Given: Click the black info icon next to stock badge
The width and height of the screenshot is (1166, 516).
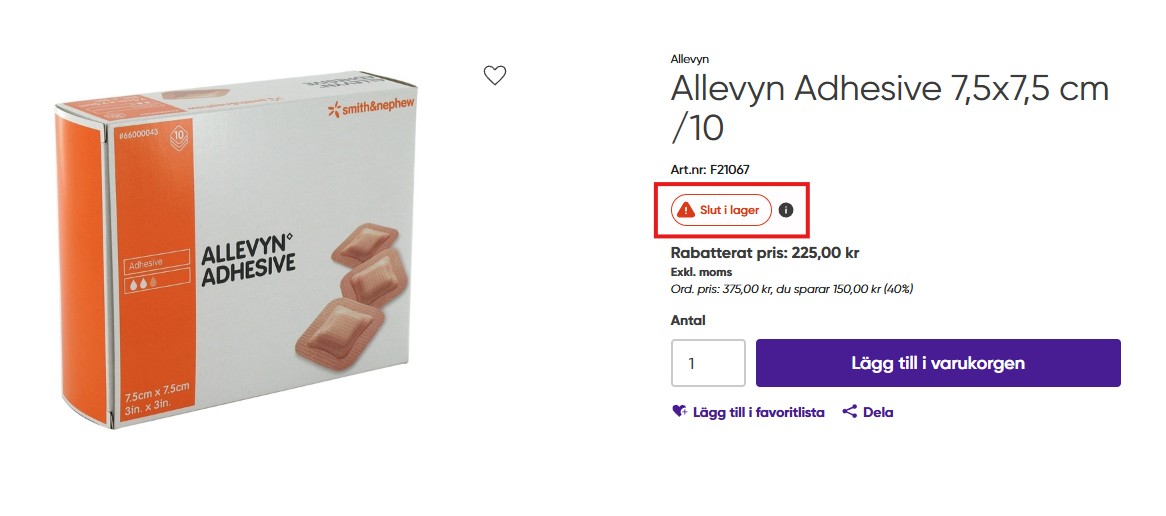Looking at the screenshot, I should point(786,210).
